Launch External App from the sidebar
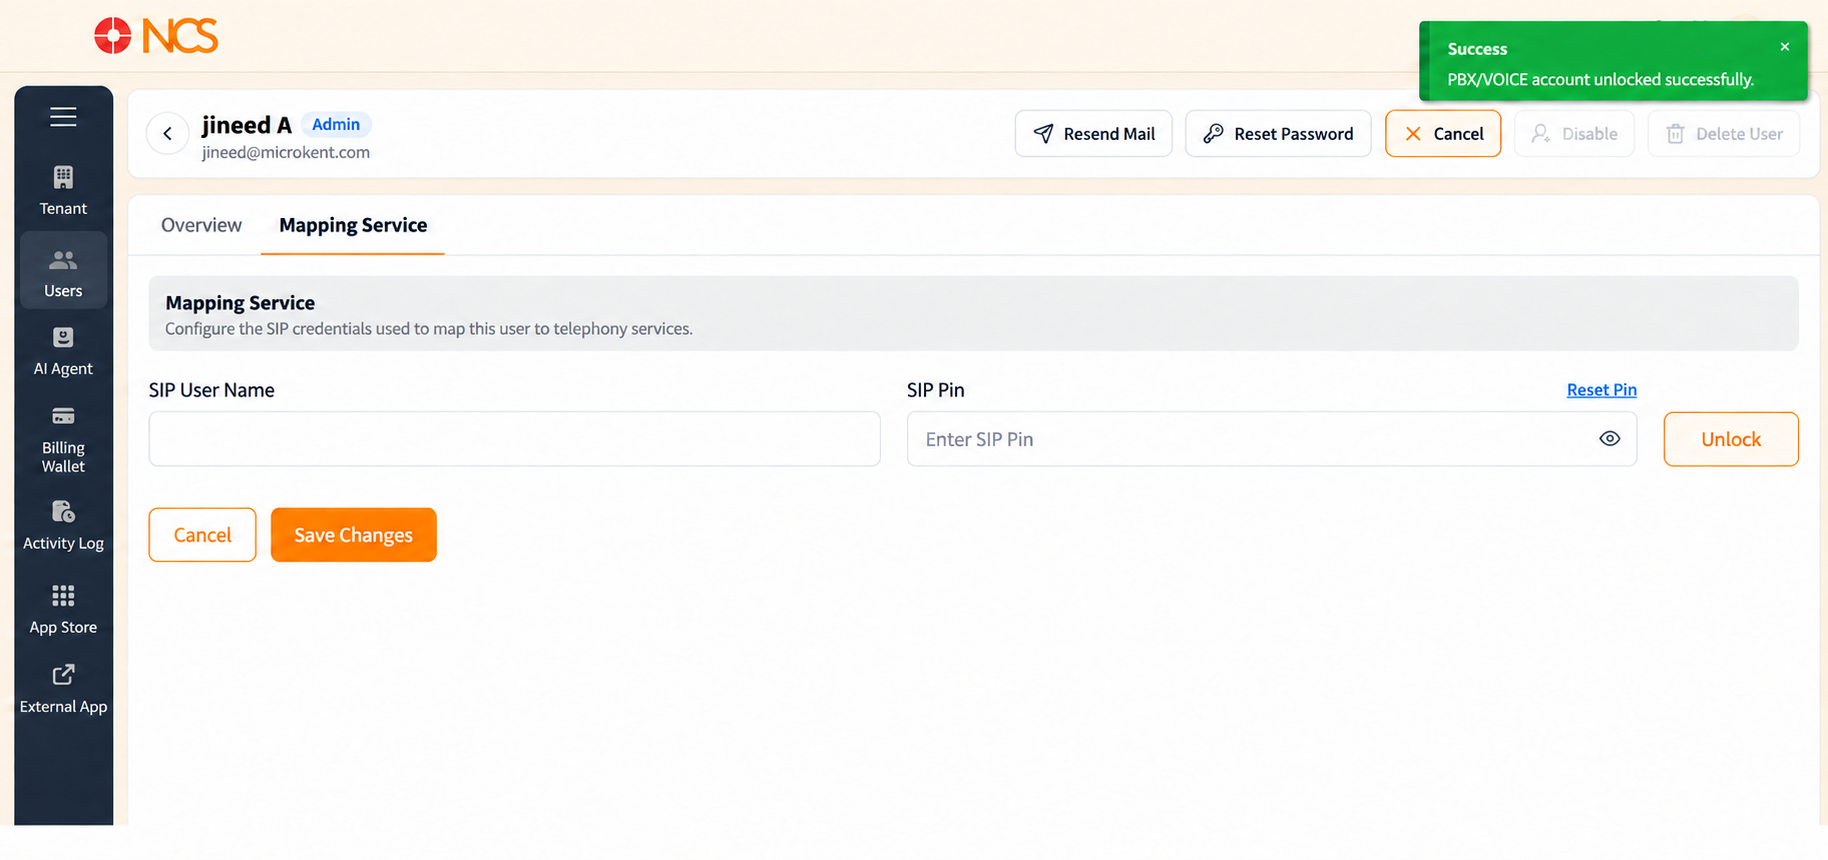Screen dimensions: 1828x860 (x=63, y=689)
